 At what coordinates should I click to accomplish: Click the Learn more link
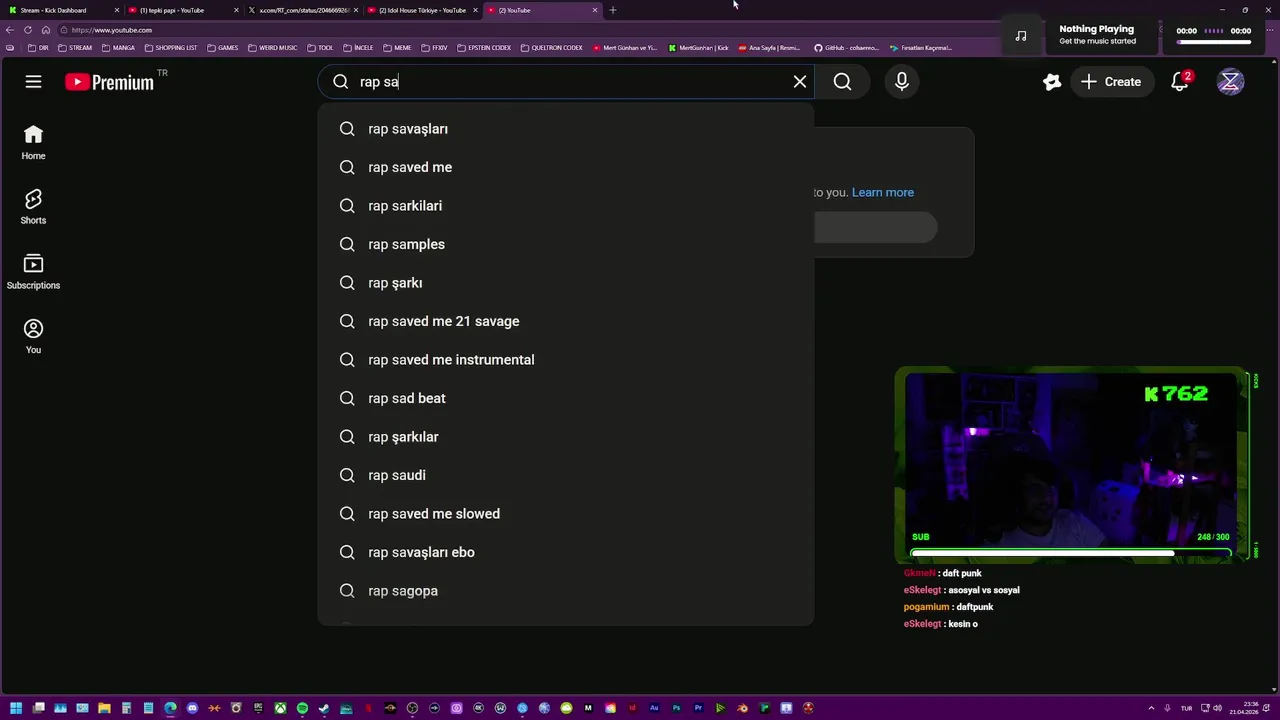882,192
